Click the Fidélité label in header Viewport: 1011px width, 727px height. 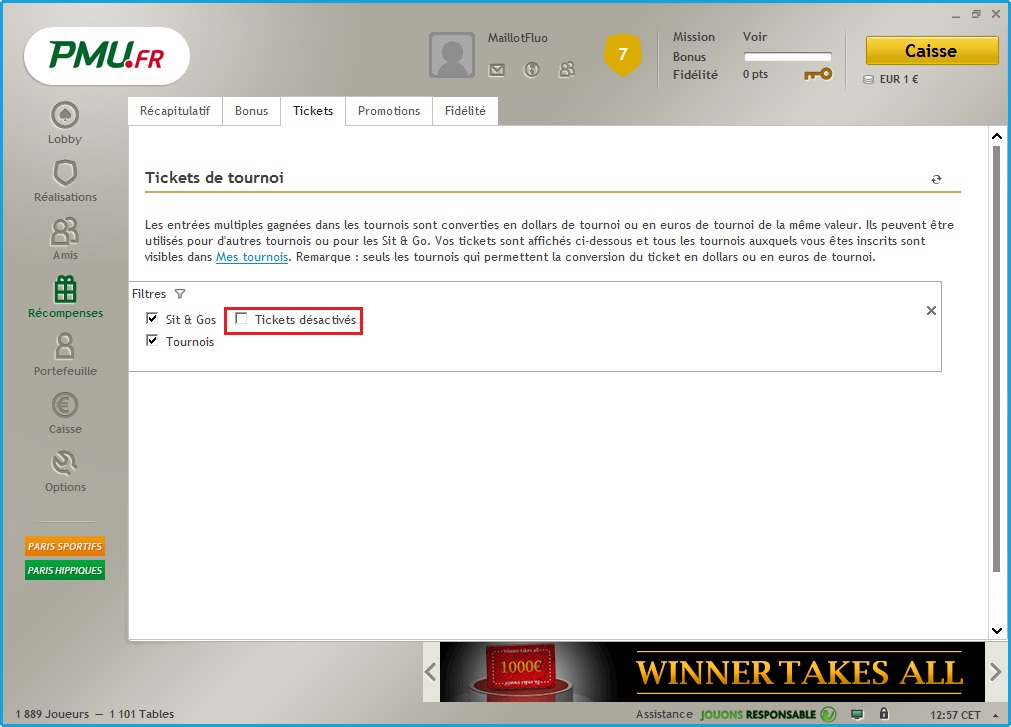click(x=695, y=75)
